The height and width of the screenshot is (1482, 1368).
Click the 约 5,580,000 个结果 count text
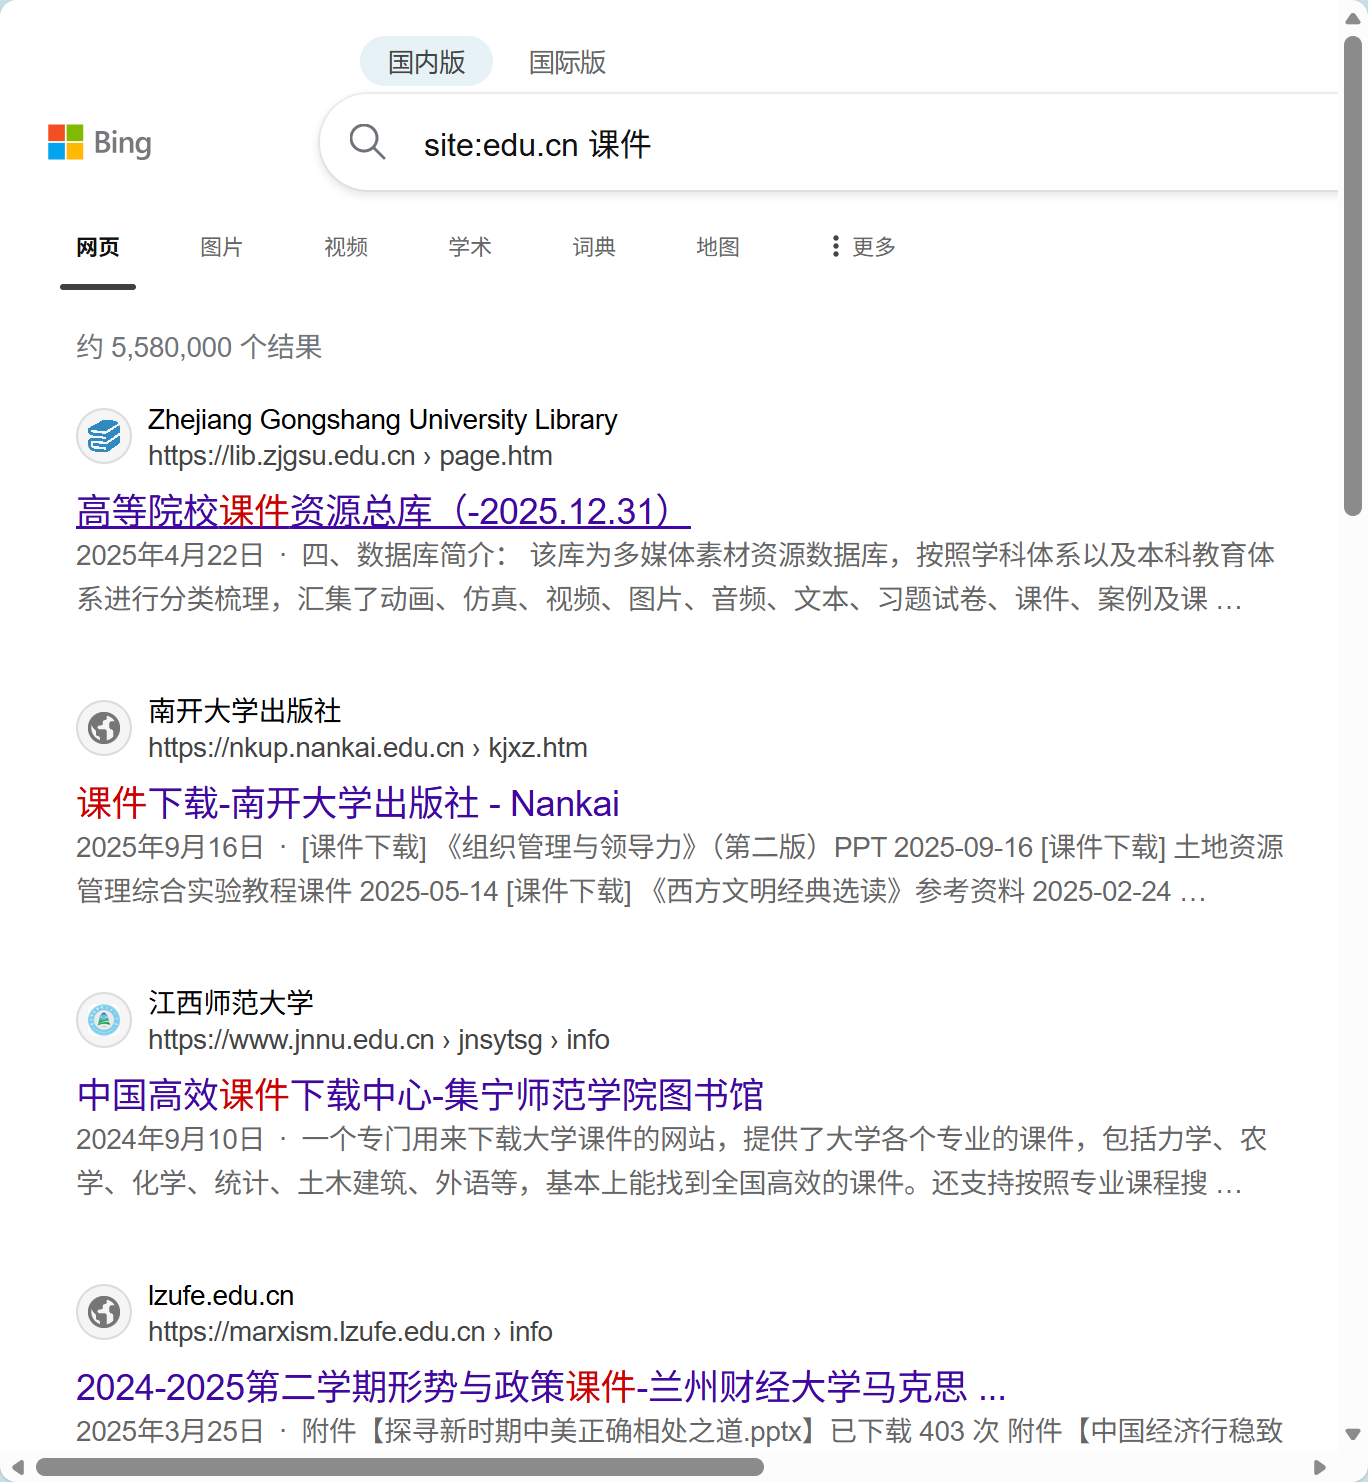pyautogui.click(x=199, y=347)
